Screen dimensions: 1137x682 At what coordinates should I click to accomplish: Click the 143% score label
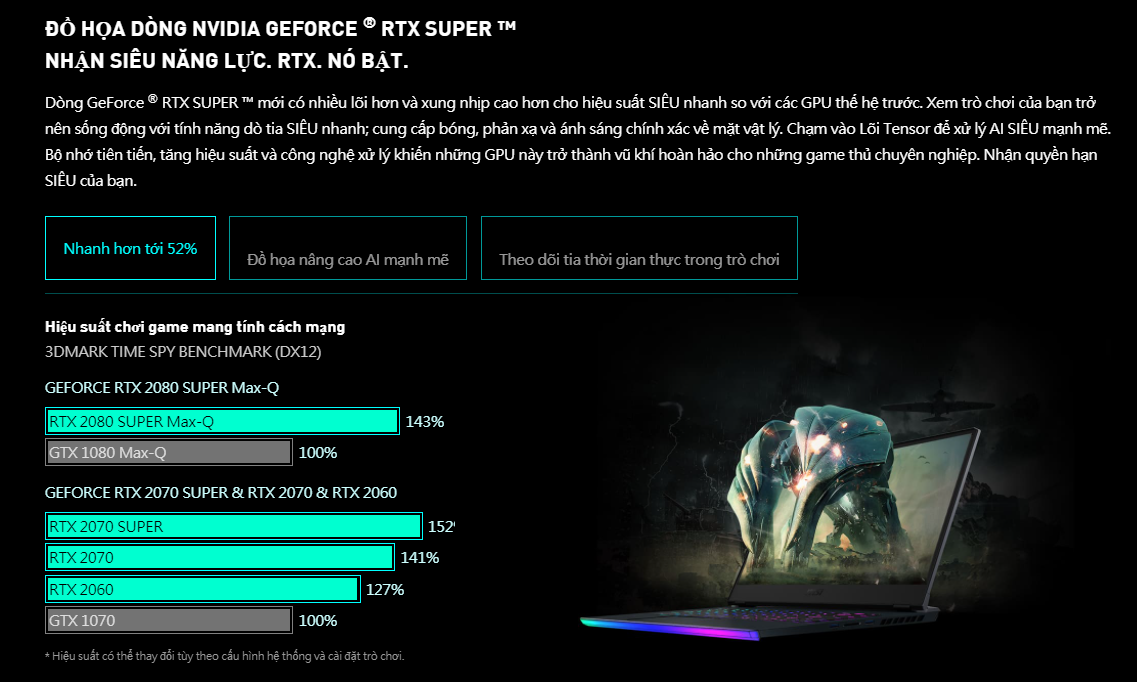[424, 422]
